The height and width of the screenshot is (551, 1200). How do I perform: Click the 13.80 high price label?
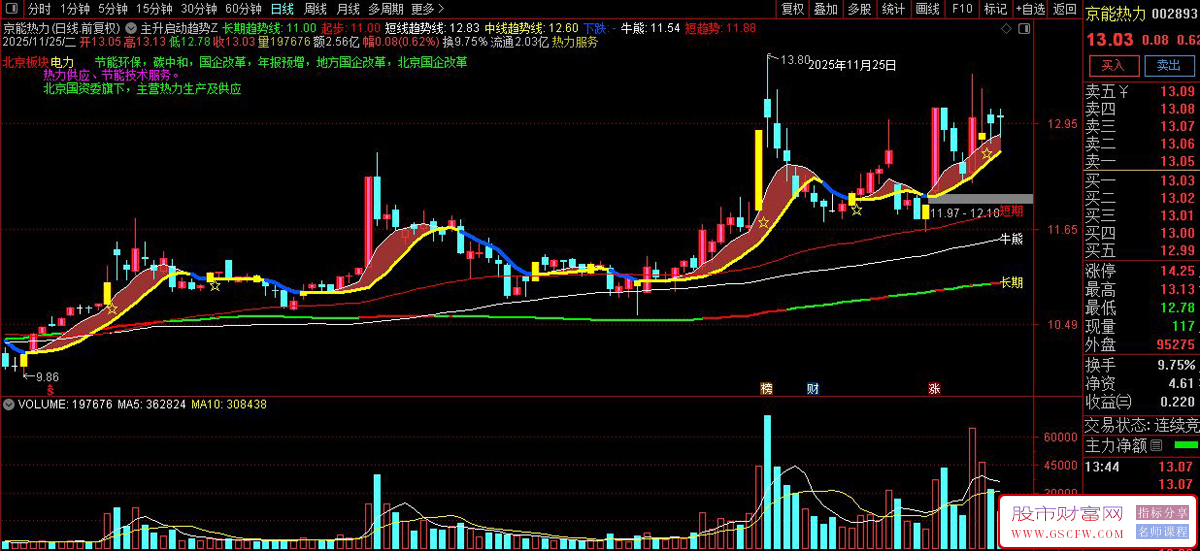[794, 60]
